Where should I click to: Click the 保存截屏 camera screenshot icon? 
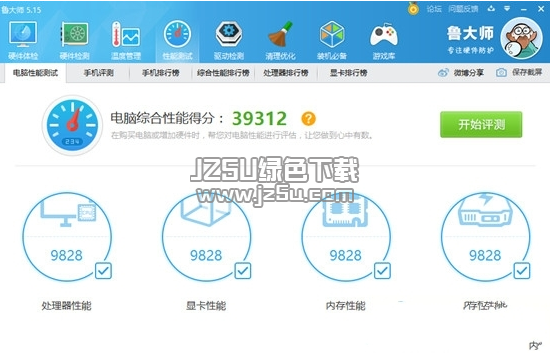coord(501,73)
